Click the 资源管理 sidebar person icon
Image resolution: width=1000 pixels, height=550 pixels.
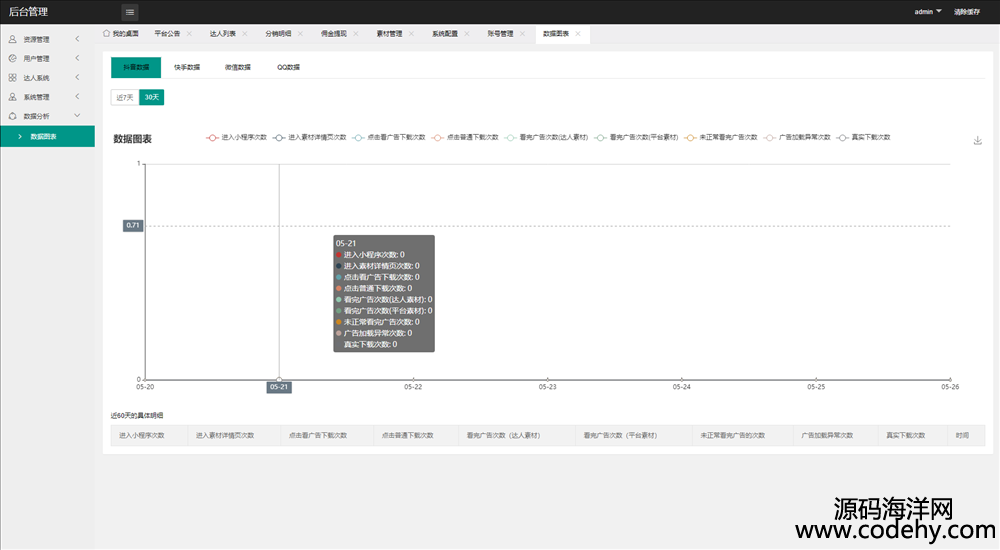click(12, 39)
